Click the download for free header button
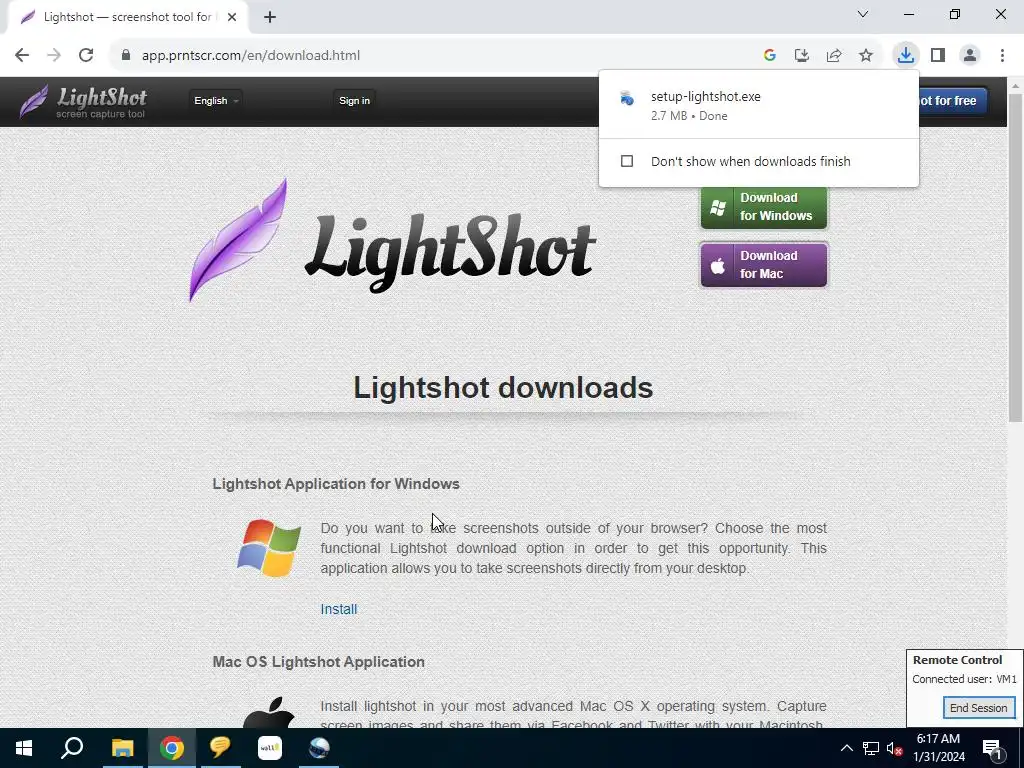 pos(952,101)
